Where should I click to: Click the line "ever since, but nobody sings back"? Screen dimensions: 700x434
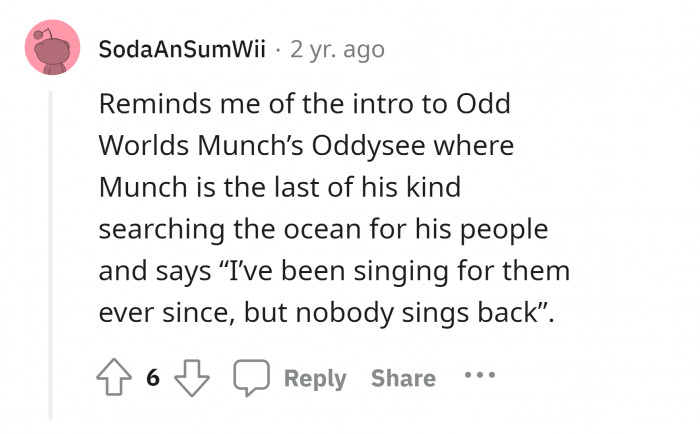(326, 312)
